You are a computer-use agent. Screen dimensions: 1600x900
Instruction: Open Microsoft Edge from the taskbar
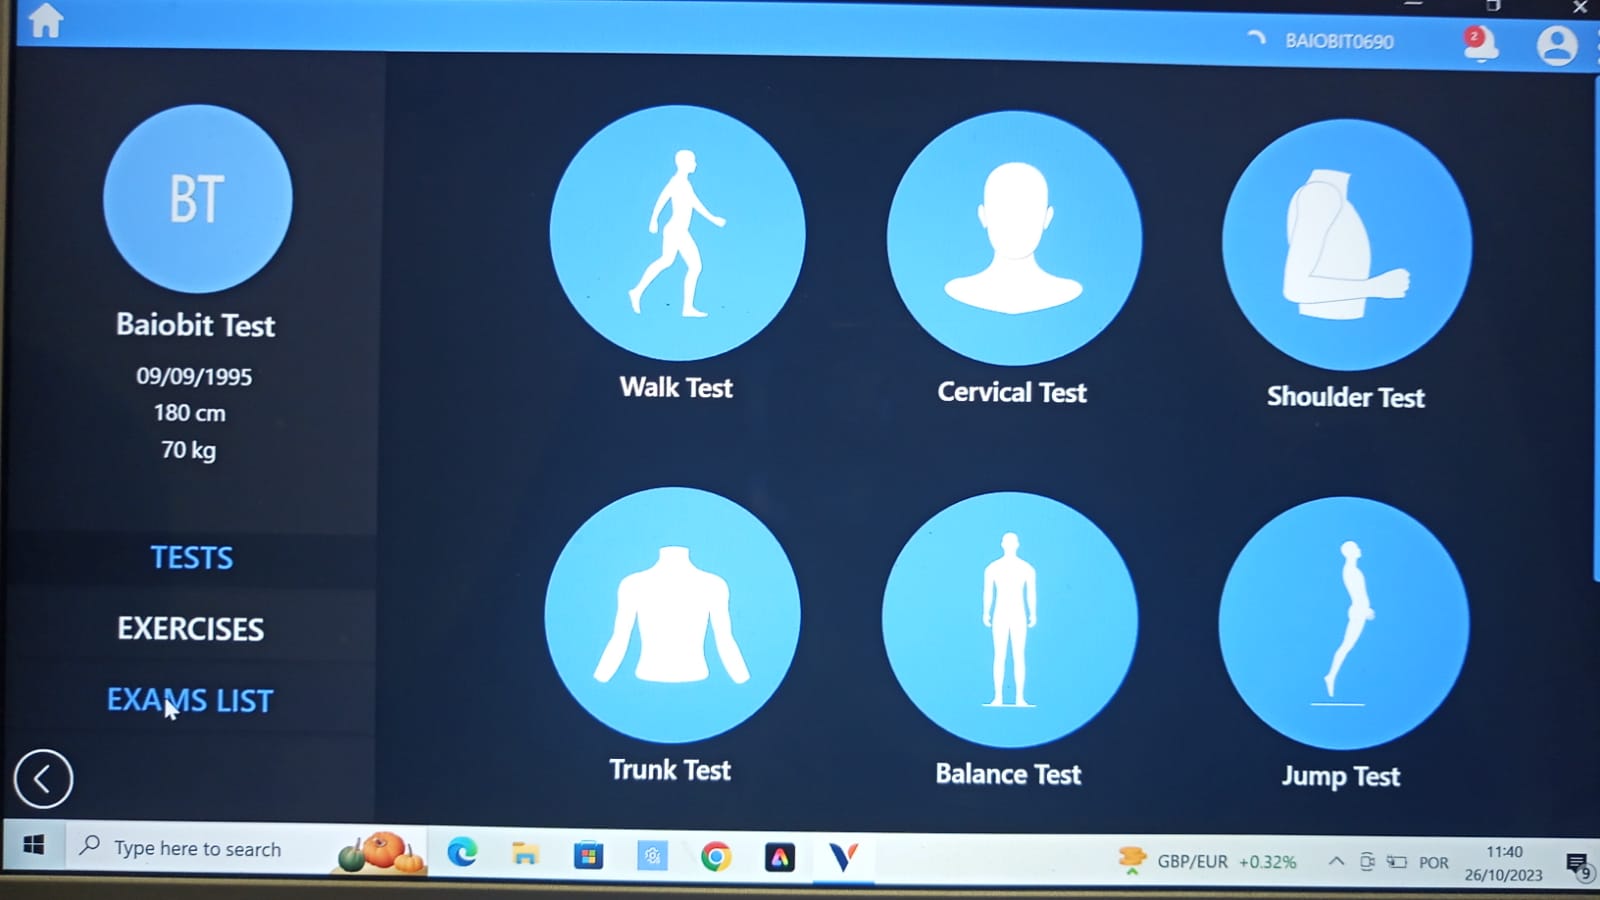[462, 853]
